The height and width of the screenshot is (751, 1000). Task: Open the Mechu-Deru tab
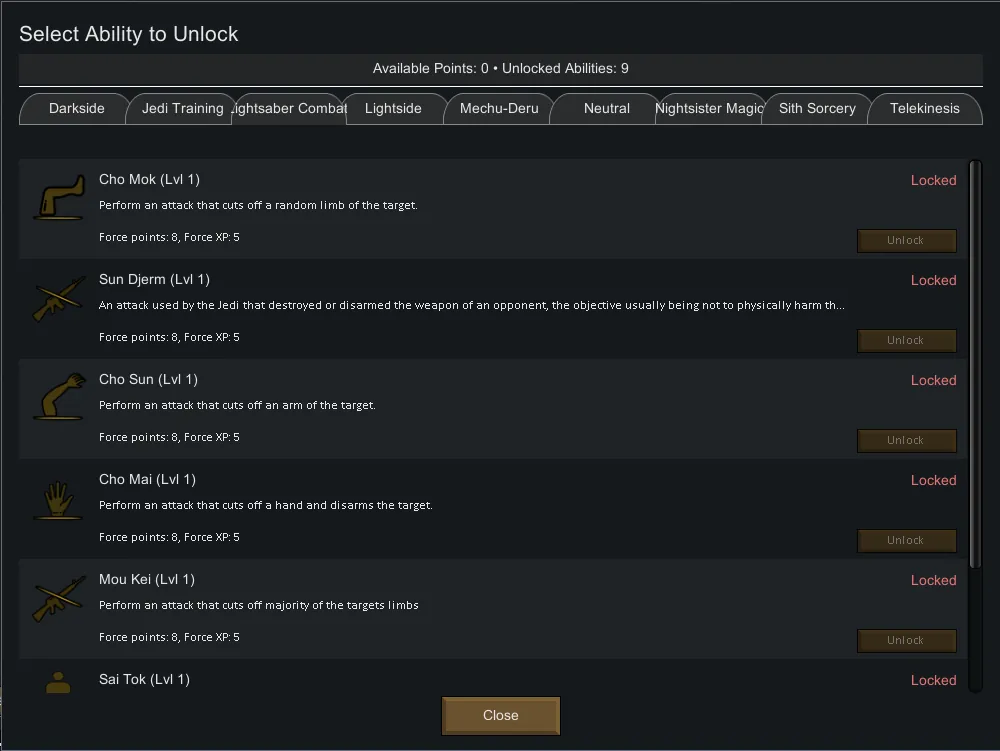(499, 109)
